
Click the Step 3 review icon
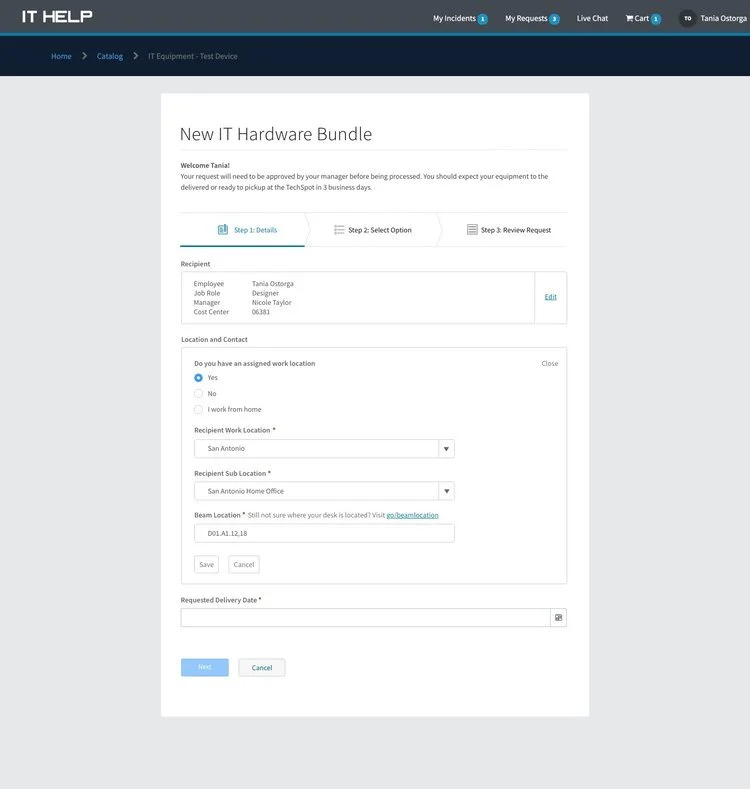pyautogui.click(x=472, y=229)
